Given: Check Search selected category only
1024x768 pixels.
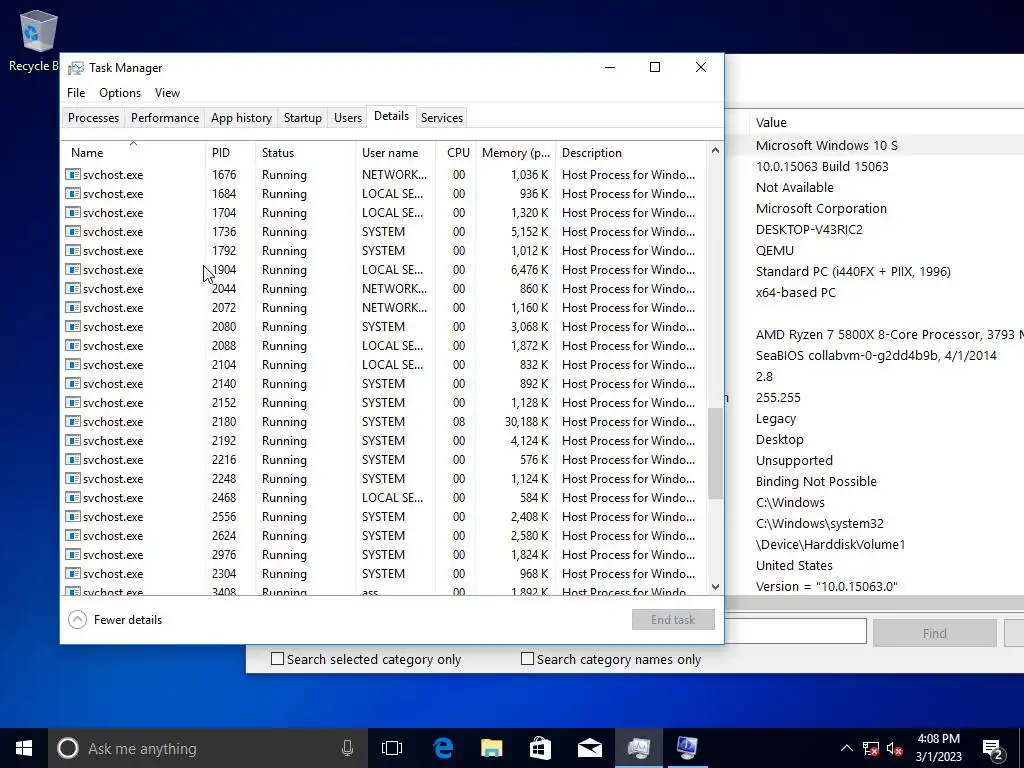Looking at the screenshot, I should click(278, 659).
